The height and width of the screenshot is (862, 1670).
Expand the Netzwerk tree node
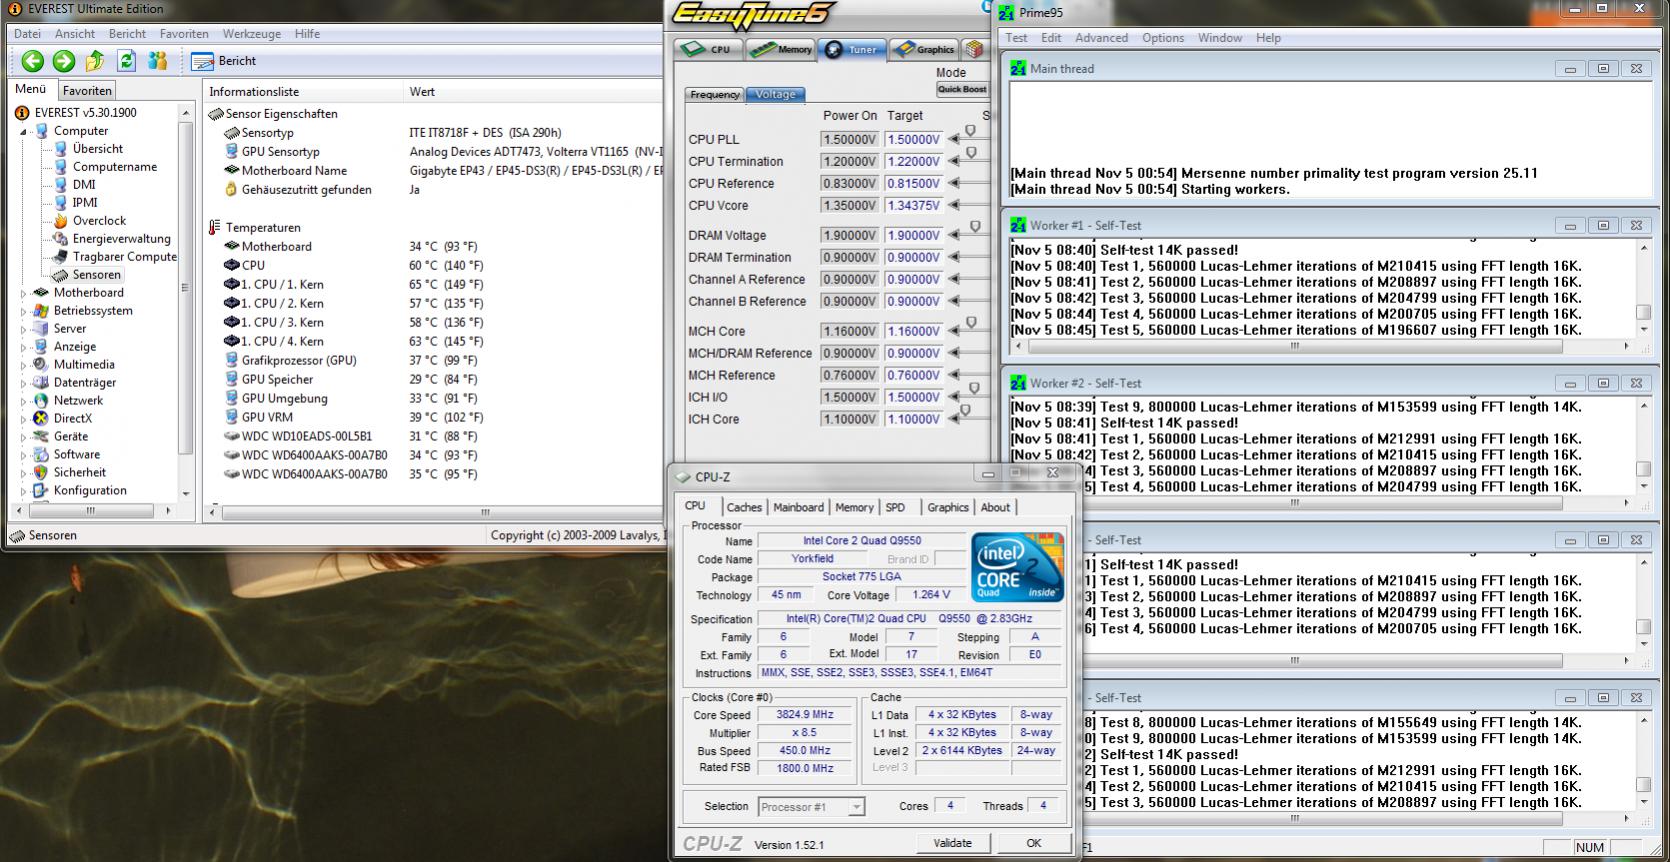click(x=24, y=401)
